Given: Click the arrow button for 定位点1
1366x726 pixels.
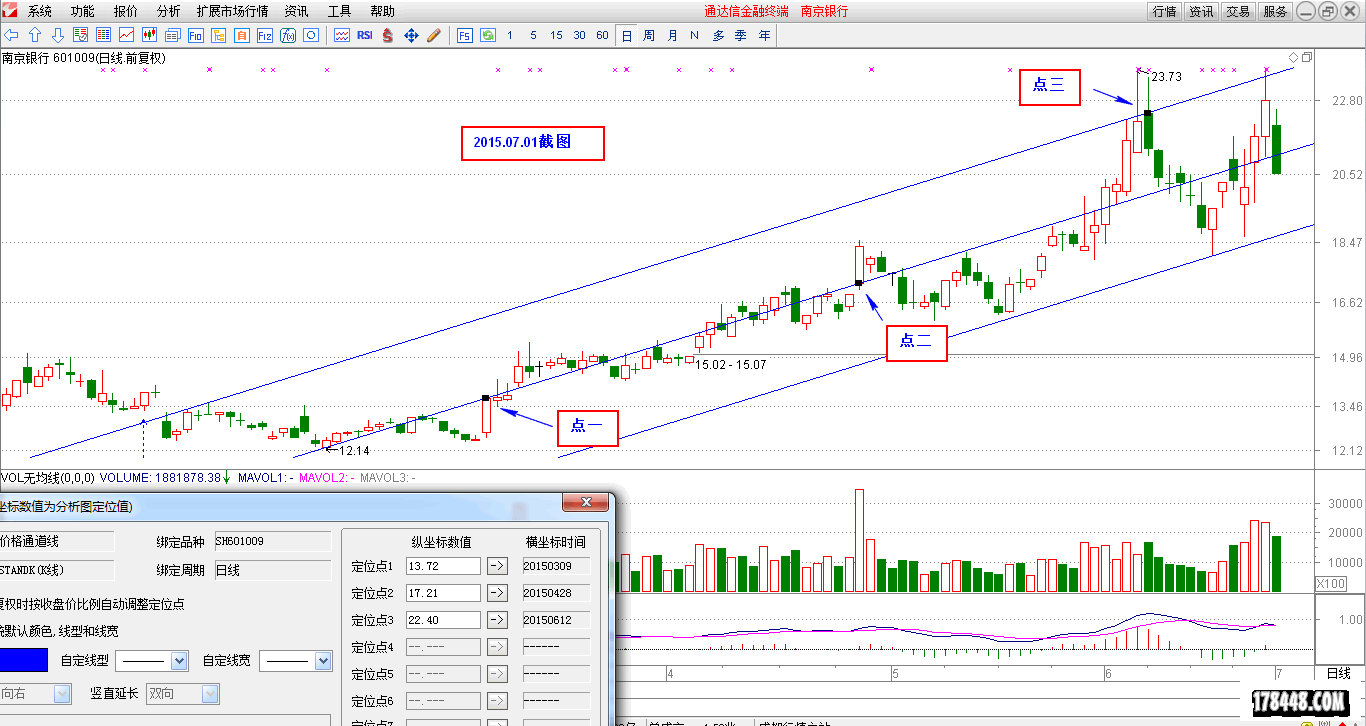Looking at the screenshot, I should point(497,566).
